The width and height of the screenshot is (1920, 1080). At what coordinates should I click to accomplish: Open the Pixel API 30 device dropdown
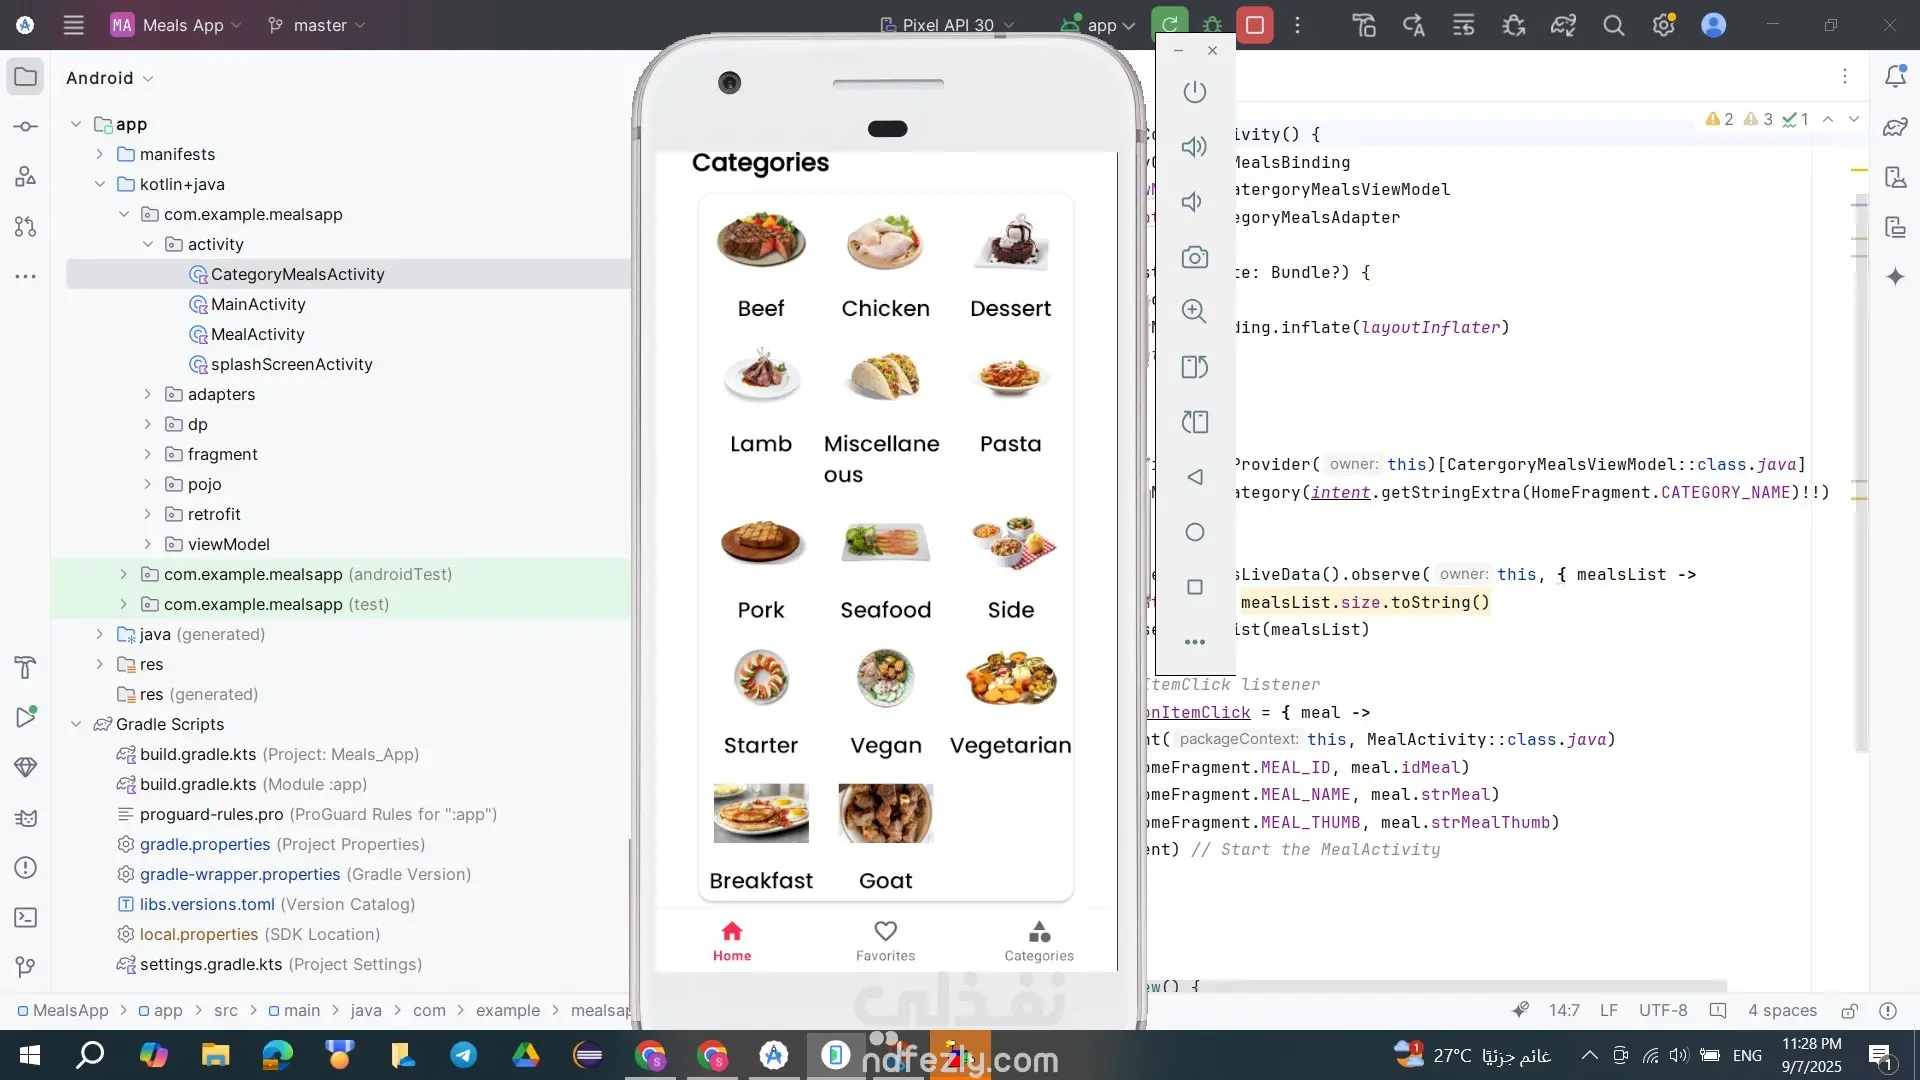tap(947, 25)
